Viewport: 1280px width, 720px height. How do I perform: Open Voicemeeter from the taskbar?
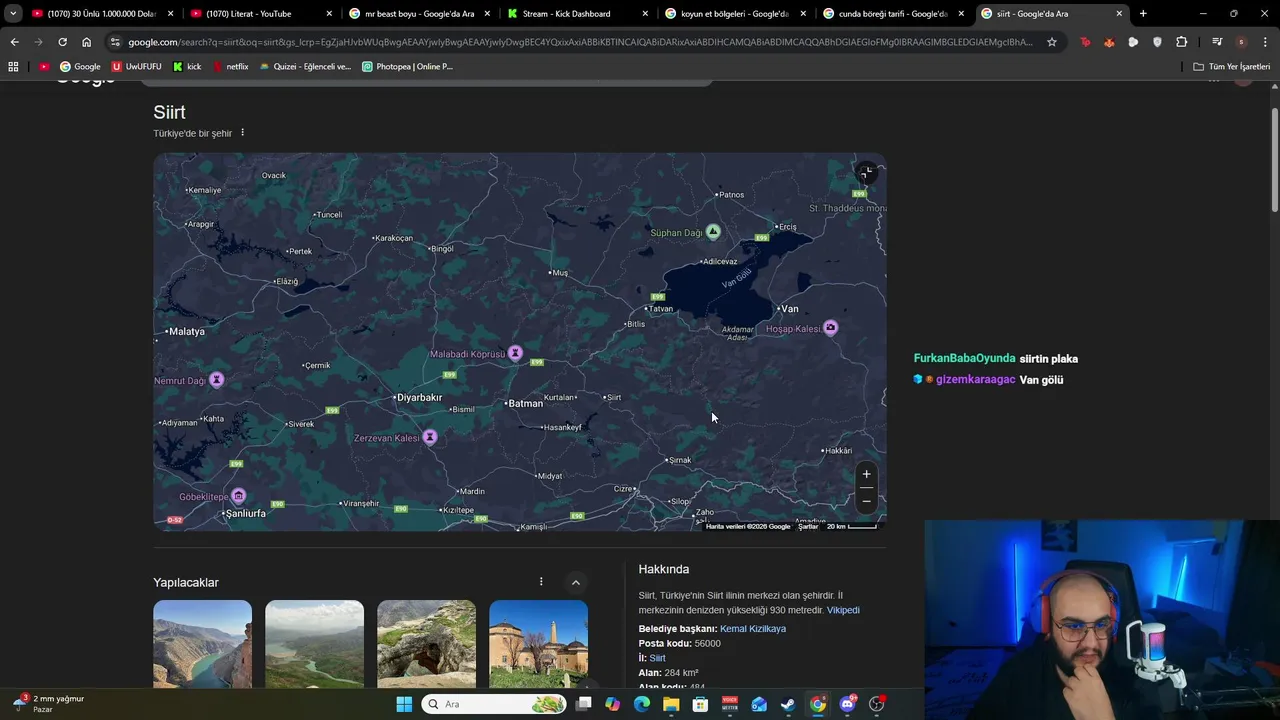pyautogui.click(x=730, y=704)
